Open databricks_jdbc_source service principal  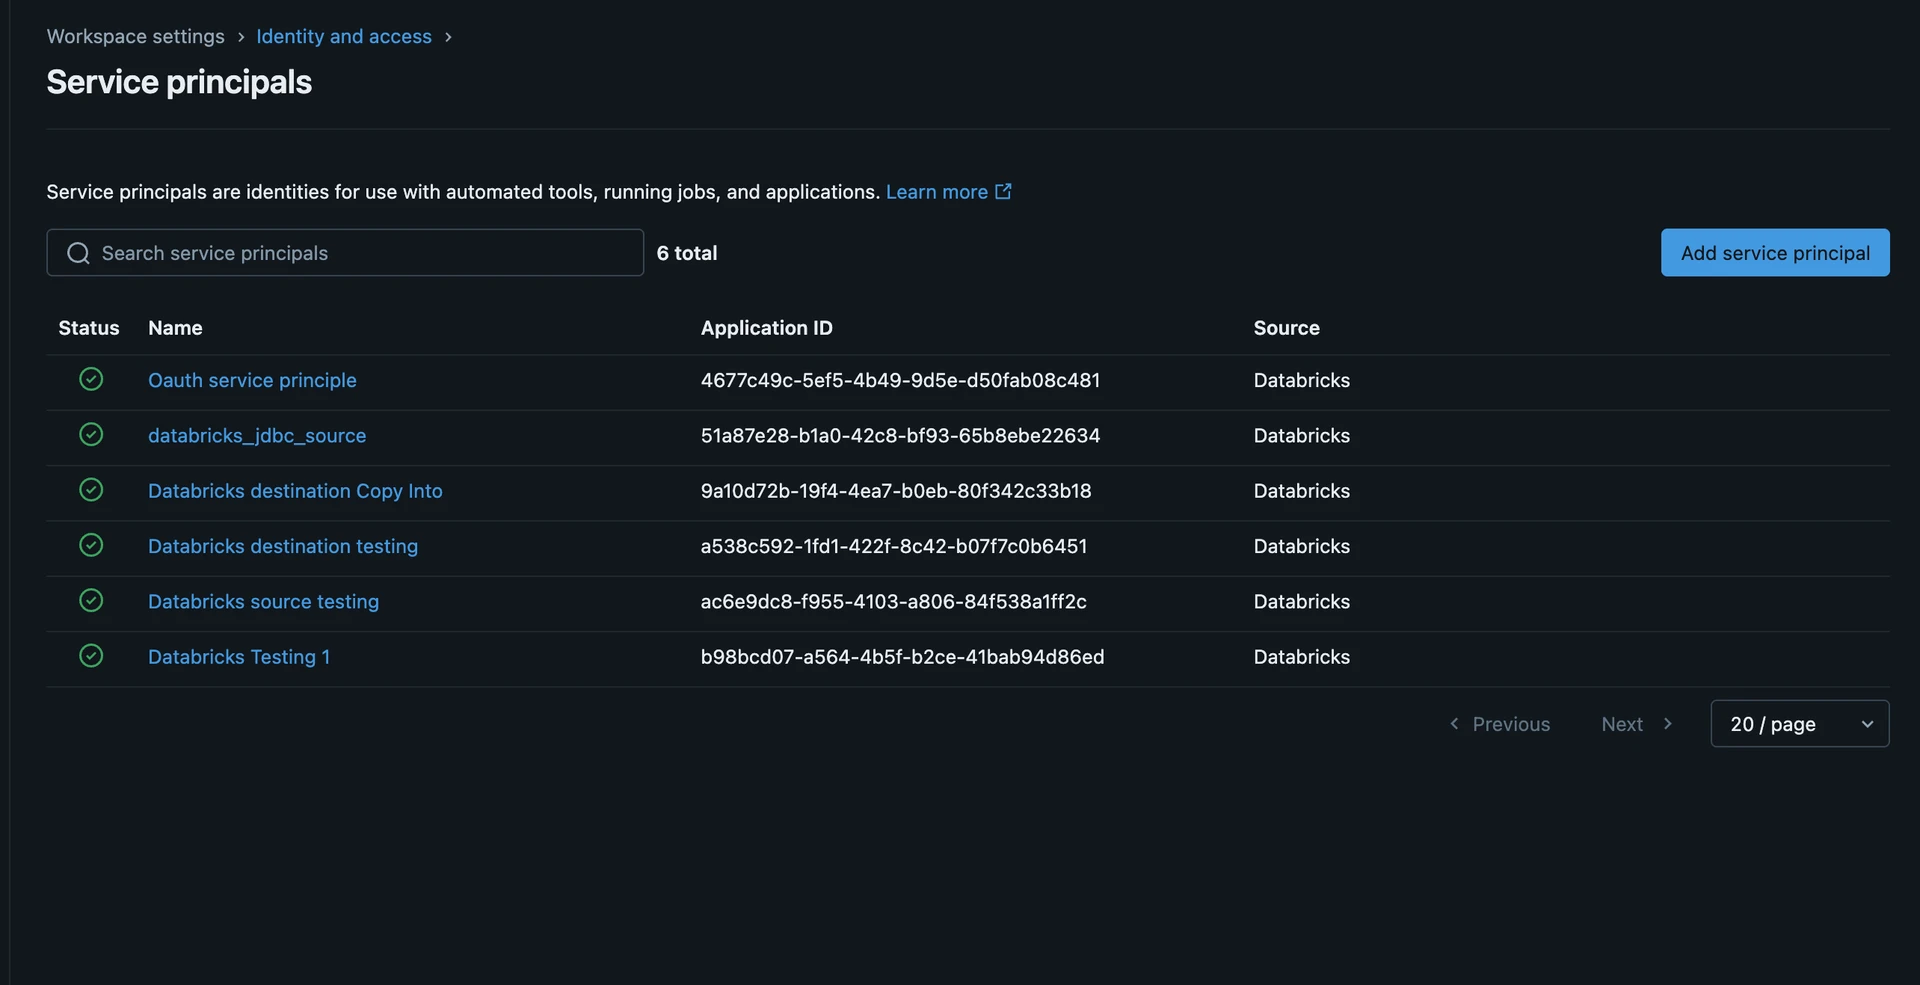tap(257, 435)
